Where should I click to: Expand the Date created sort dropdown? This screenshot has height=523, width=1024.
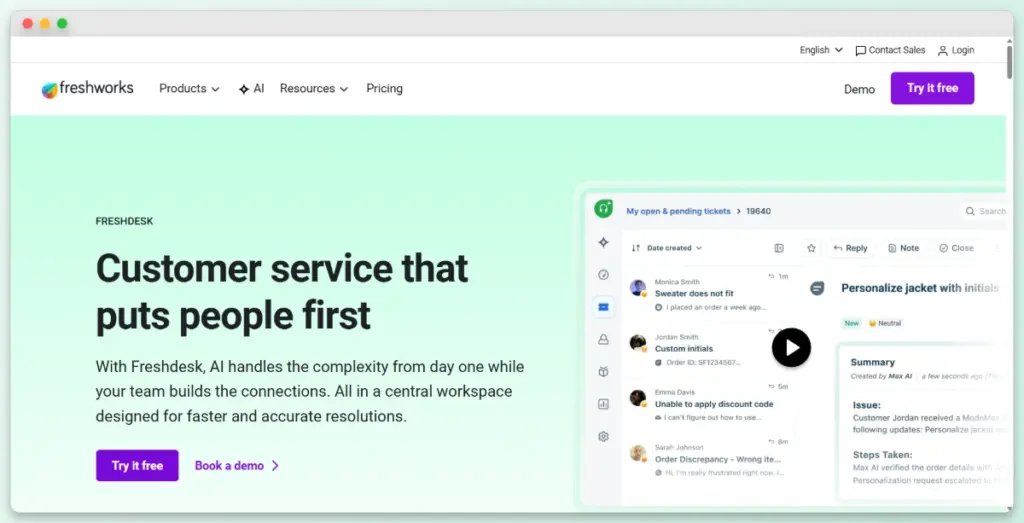point(673,248)
